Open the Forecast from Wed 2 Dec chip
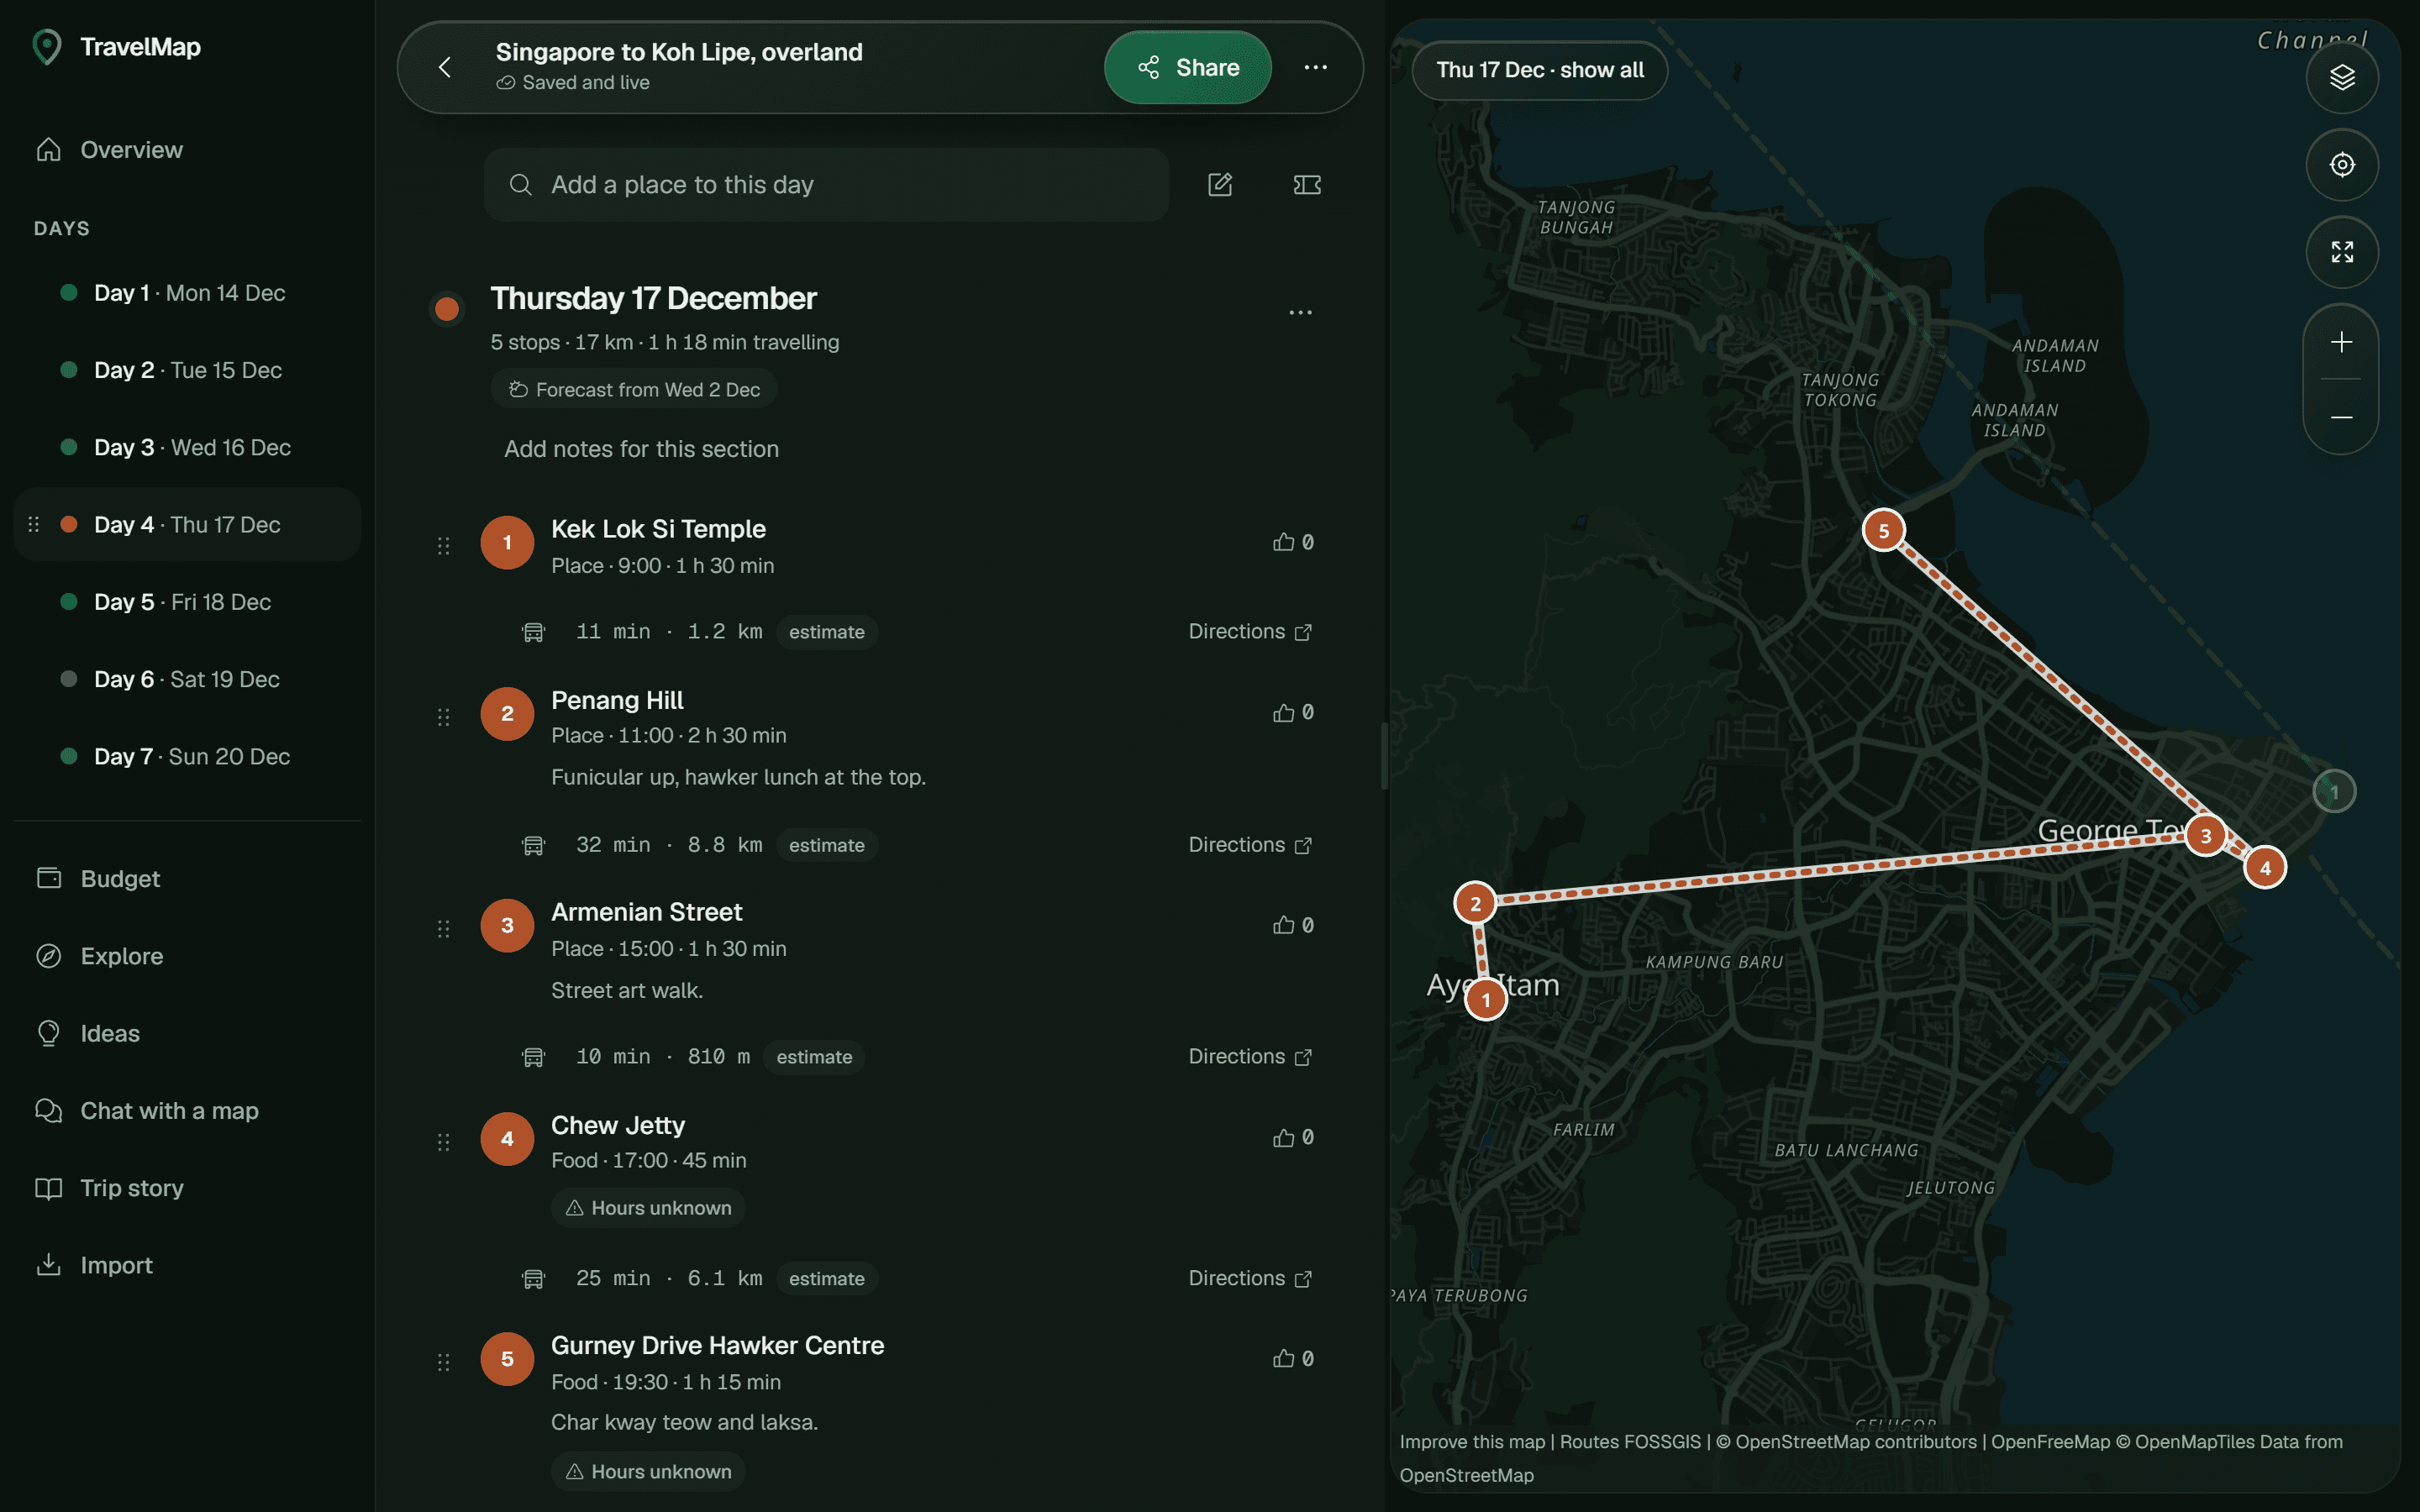 [x=634, y=389]
